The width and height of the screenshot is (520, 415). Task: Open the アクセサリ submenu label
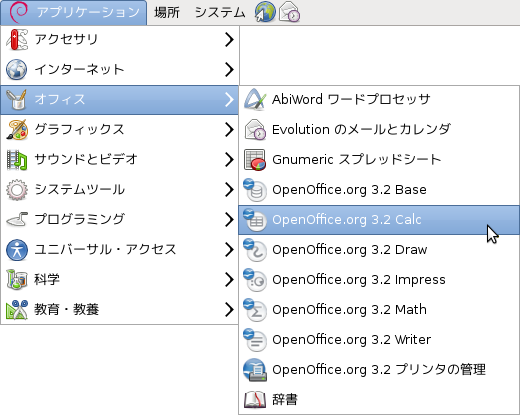[66, 39]
